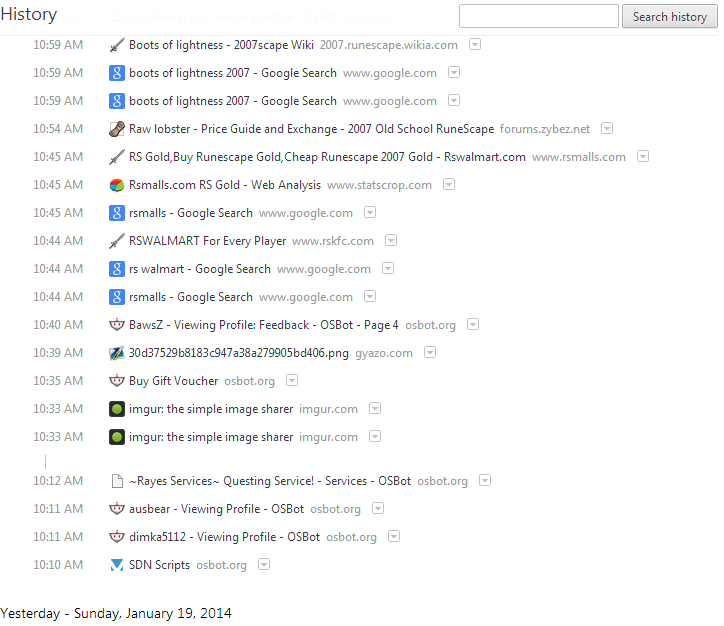Click inside the history search text field

(x=539, y=16)
